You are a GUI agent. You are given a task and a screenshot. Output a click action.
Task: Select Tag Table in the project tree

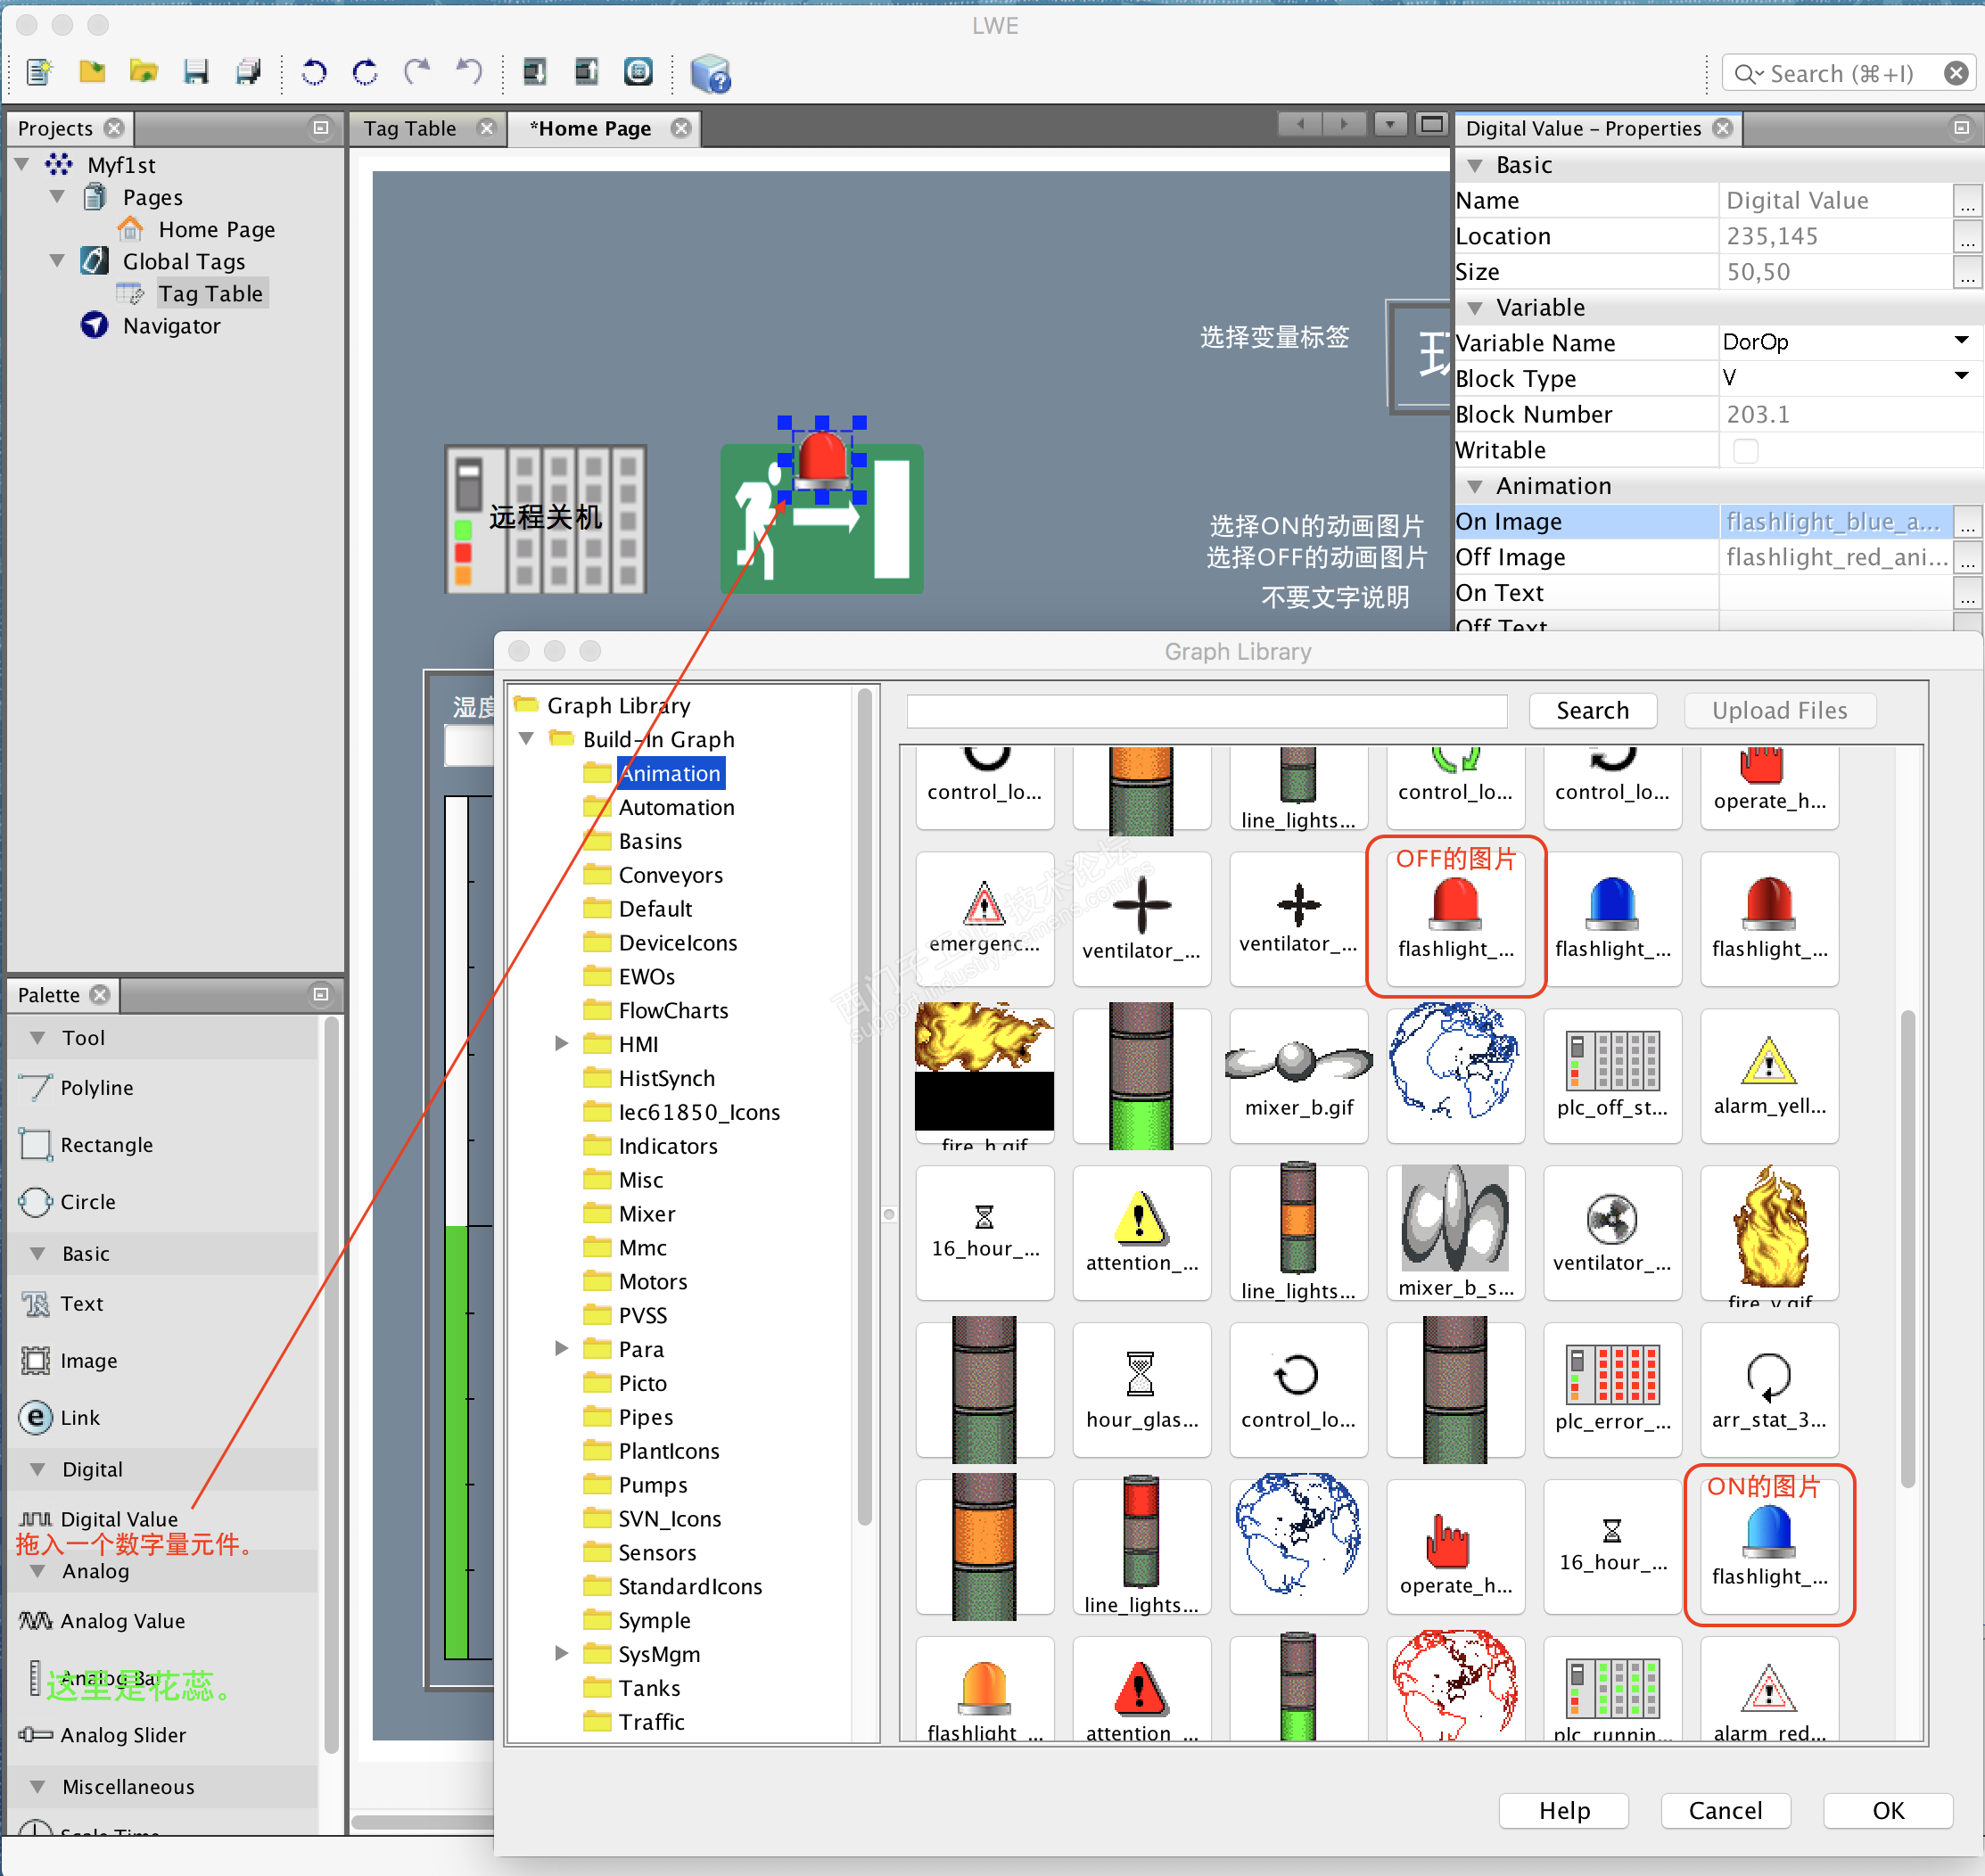click(210, 294)
